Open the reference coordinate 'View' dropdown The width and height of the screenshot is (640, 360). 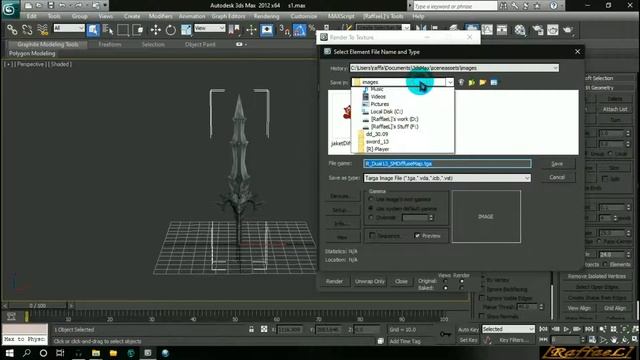click(x=209, y=28)
